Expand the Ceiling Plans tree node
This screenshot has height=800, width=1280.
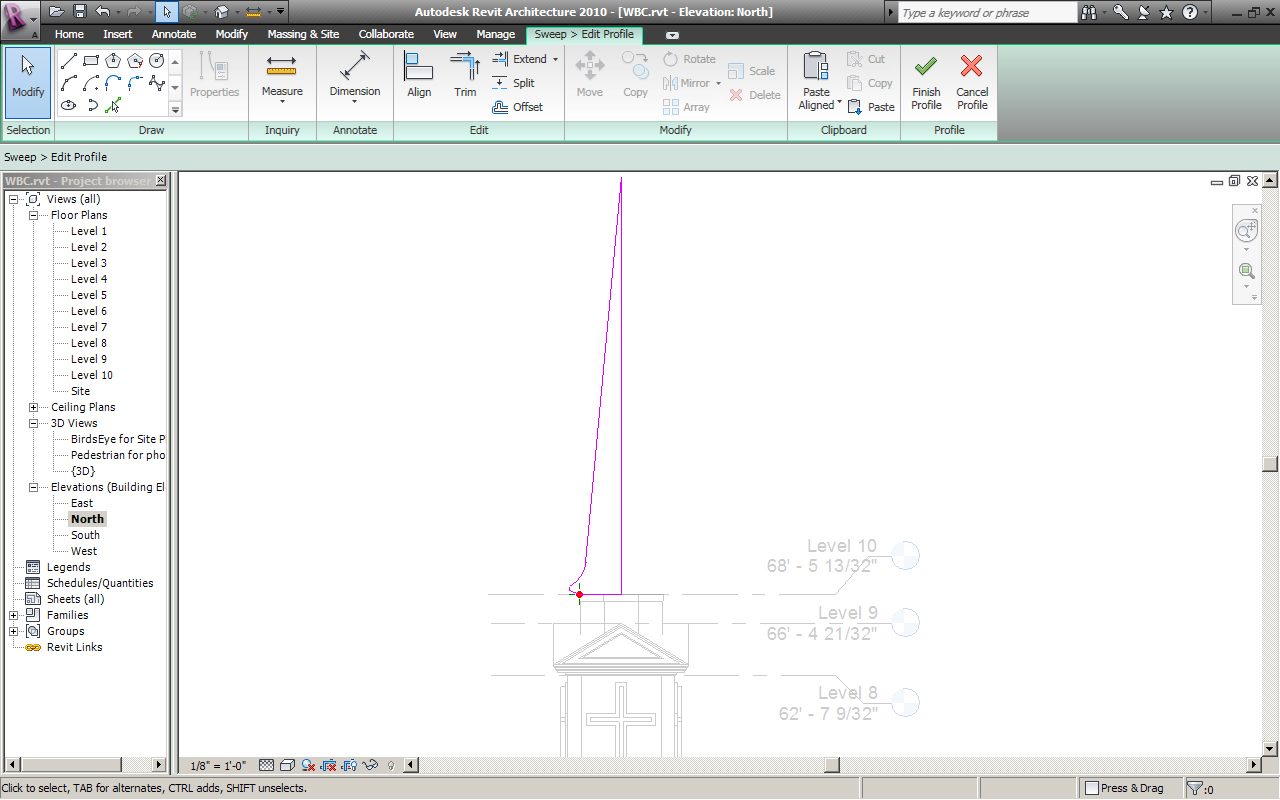coord(33,407)
